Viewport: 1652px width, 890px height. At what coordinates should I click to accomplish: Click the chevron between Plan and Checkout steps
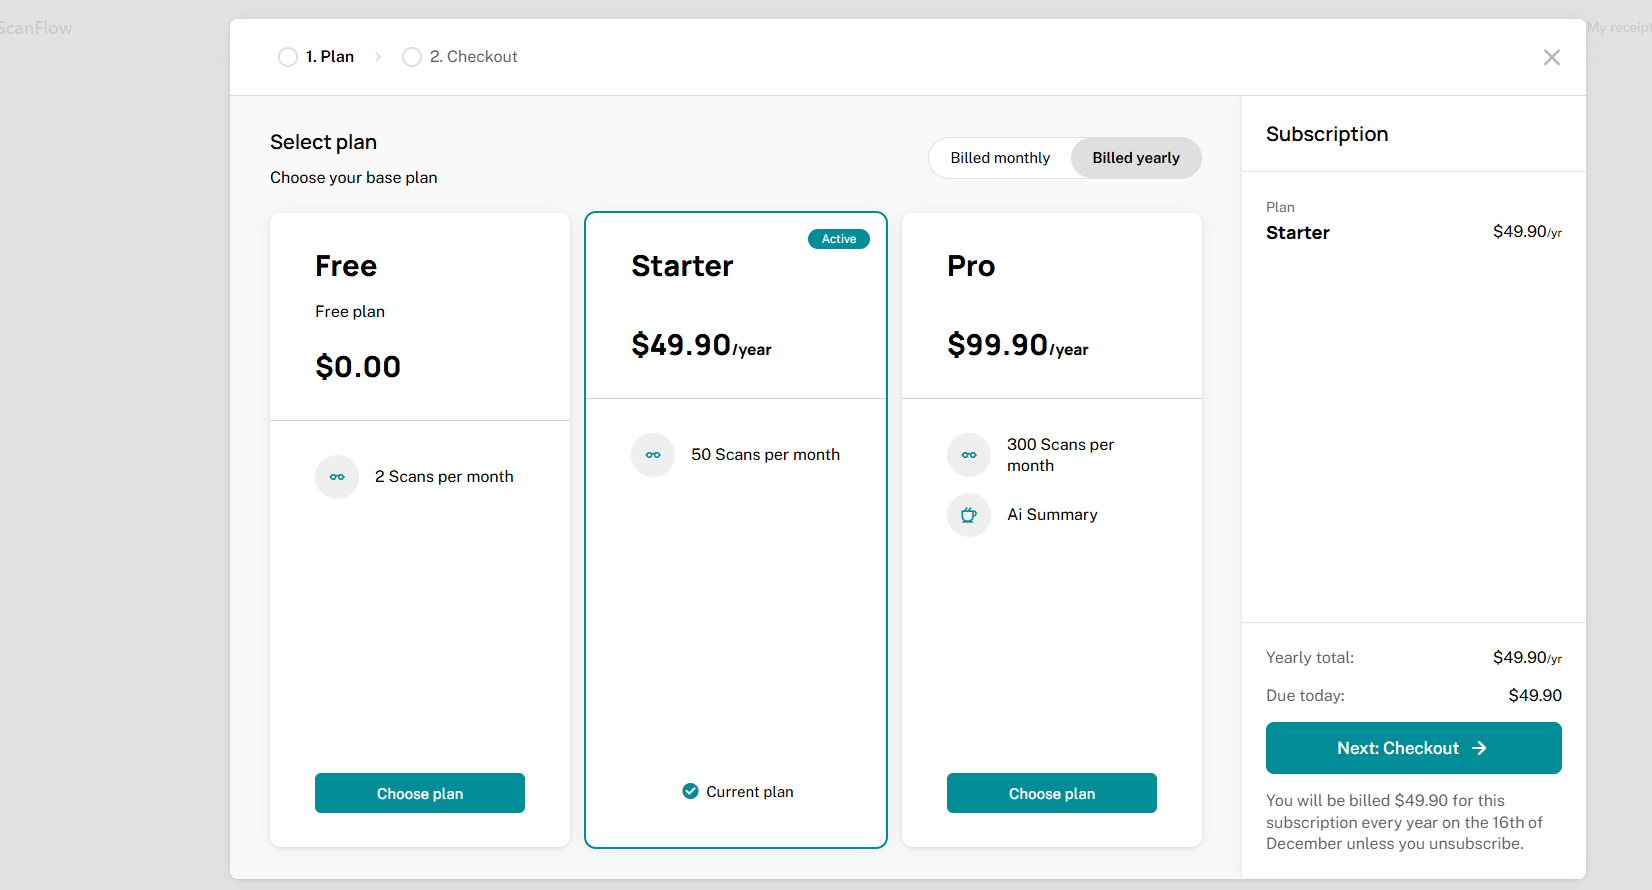click(378, 57)
